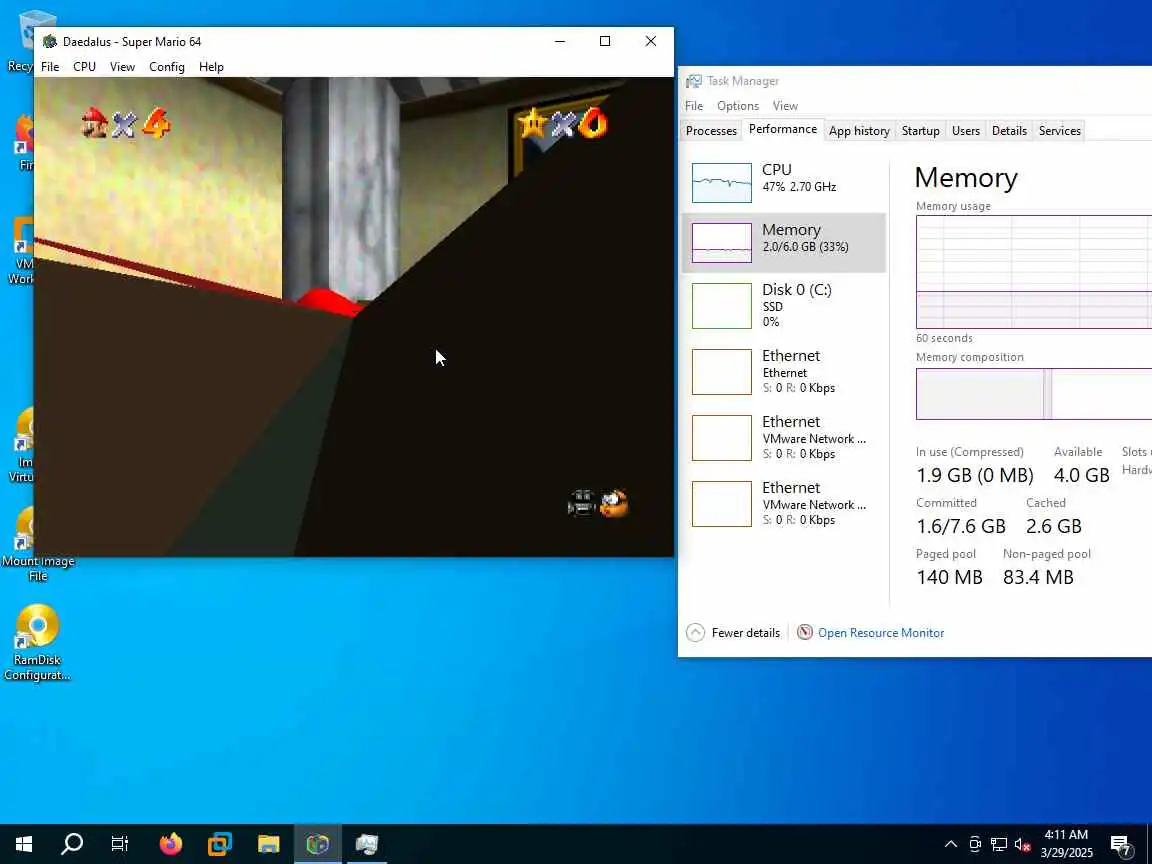Open taskbar Search
The height and width of the screenshot is (864, 1152).
(x=72, y=844)
